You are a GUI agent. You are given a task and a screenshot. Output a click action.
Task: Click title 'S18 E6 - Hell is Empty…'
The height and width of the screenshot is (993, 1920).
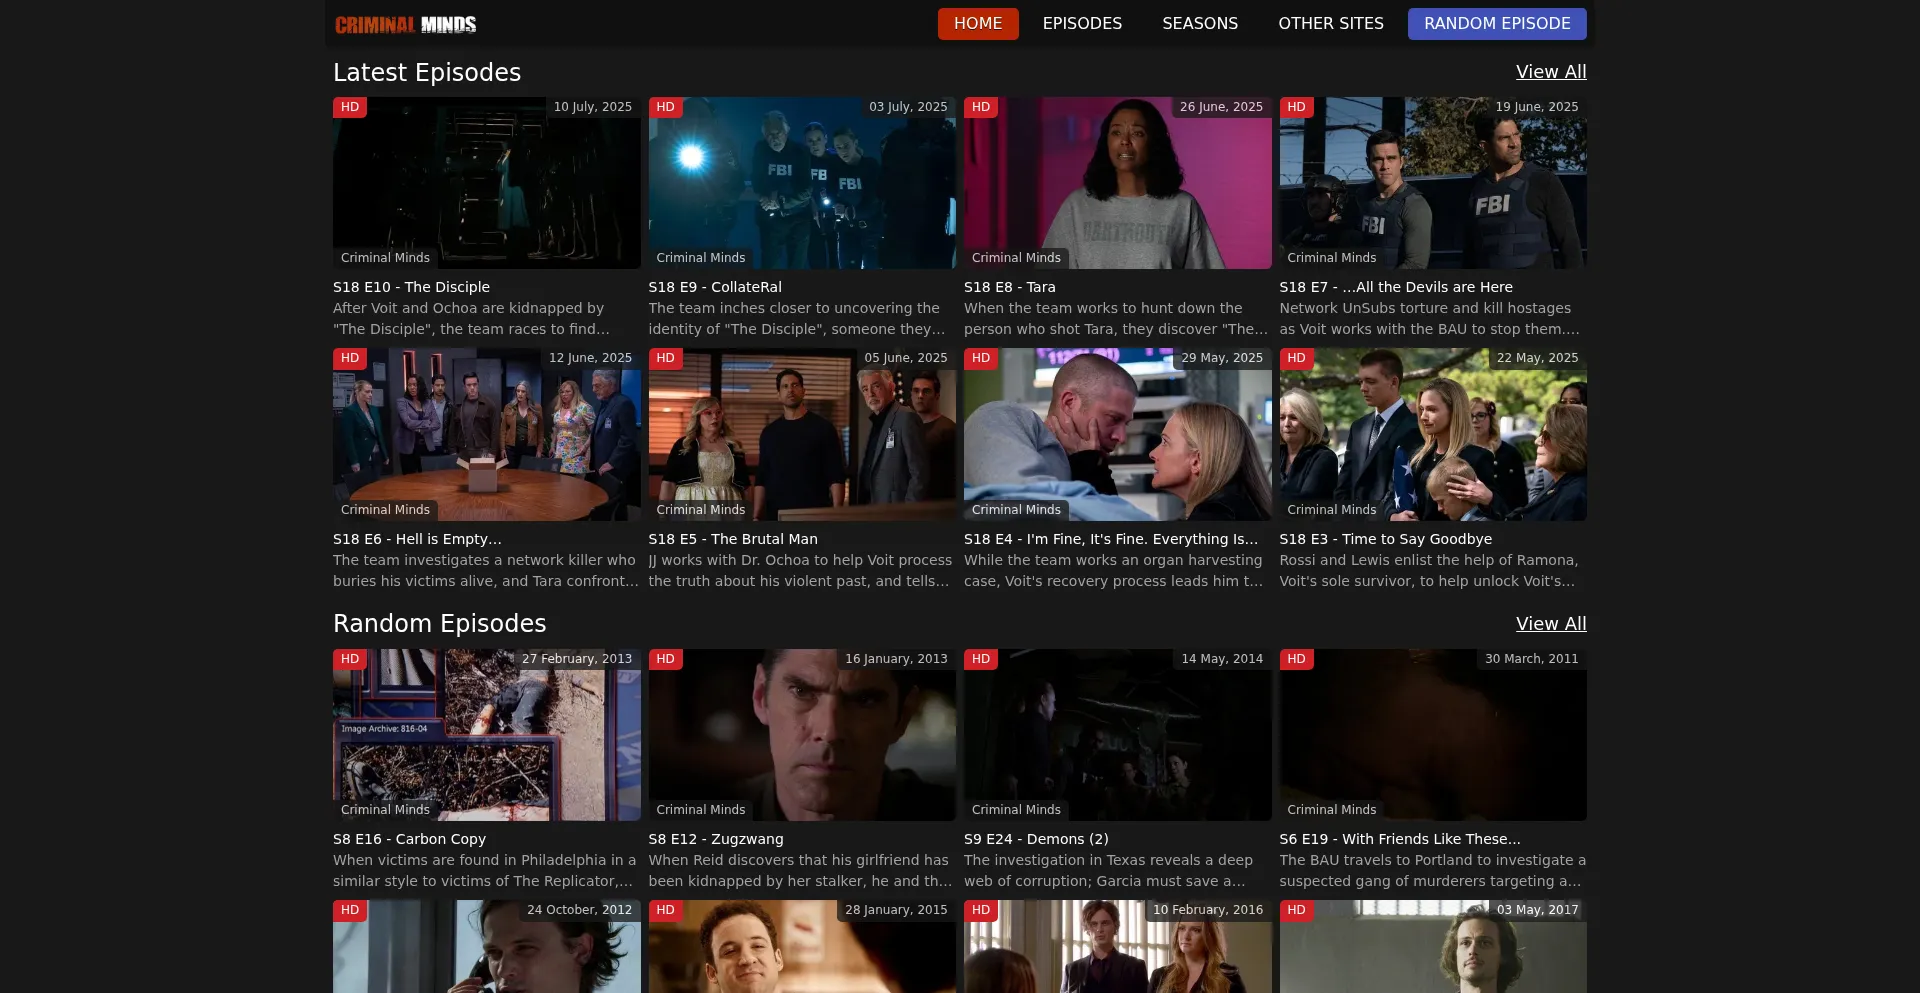417,539
